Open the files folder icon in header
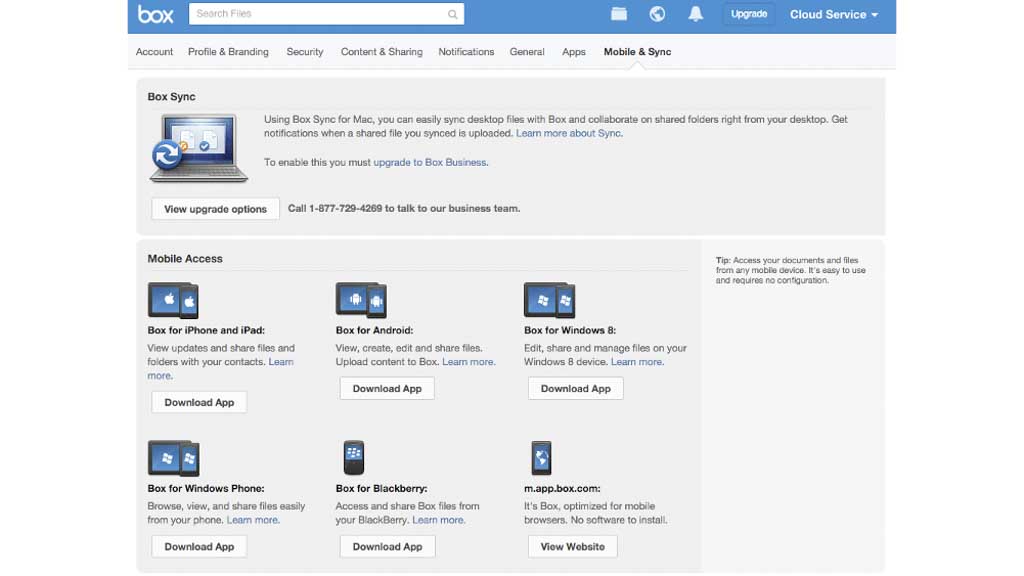Screen dimensions: 1024x576 coord(619,14)
